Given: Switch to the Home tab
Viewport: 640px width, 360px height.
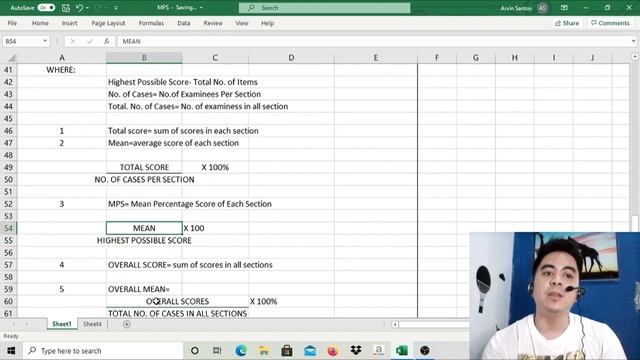Looking at the screenshot, I should coord(40,23).
